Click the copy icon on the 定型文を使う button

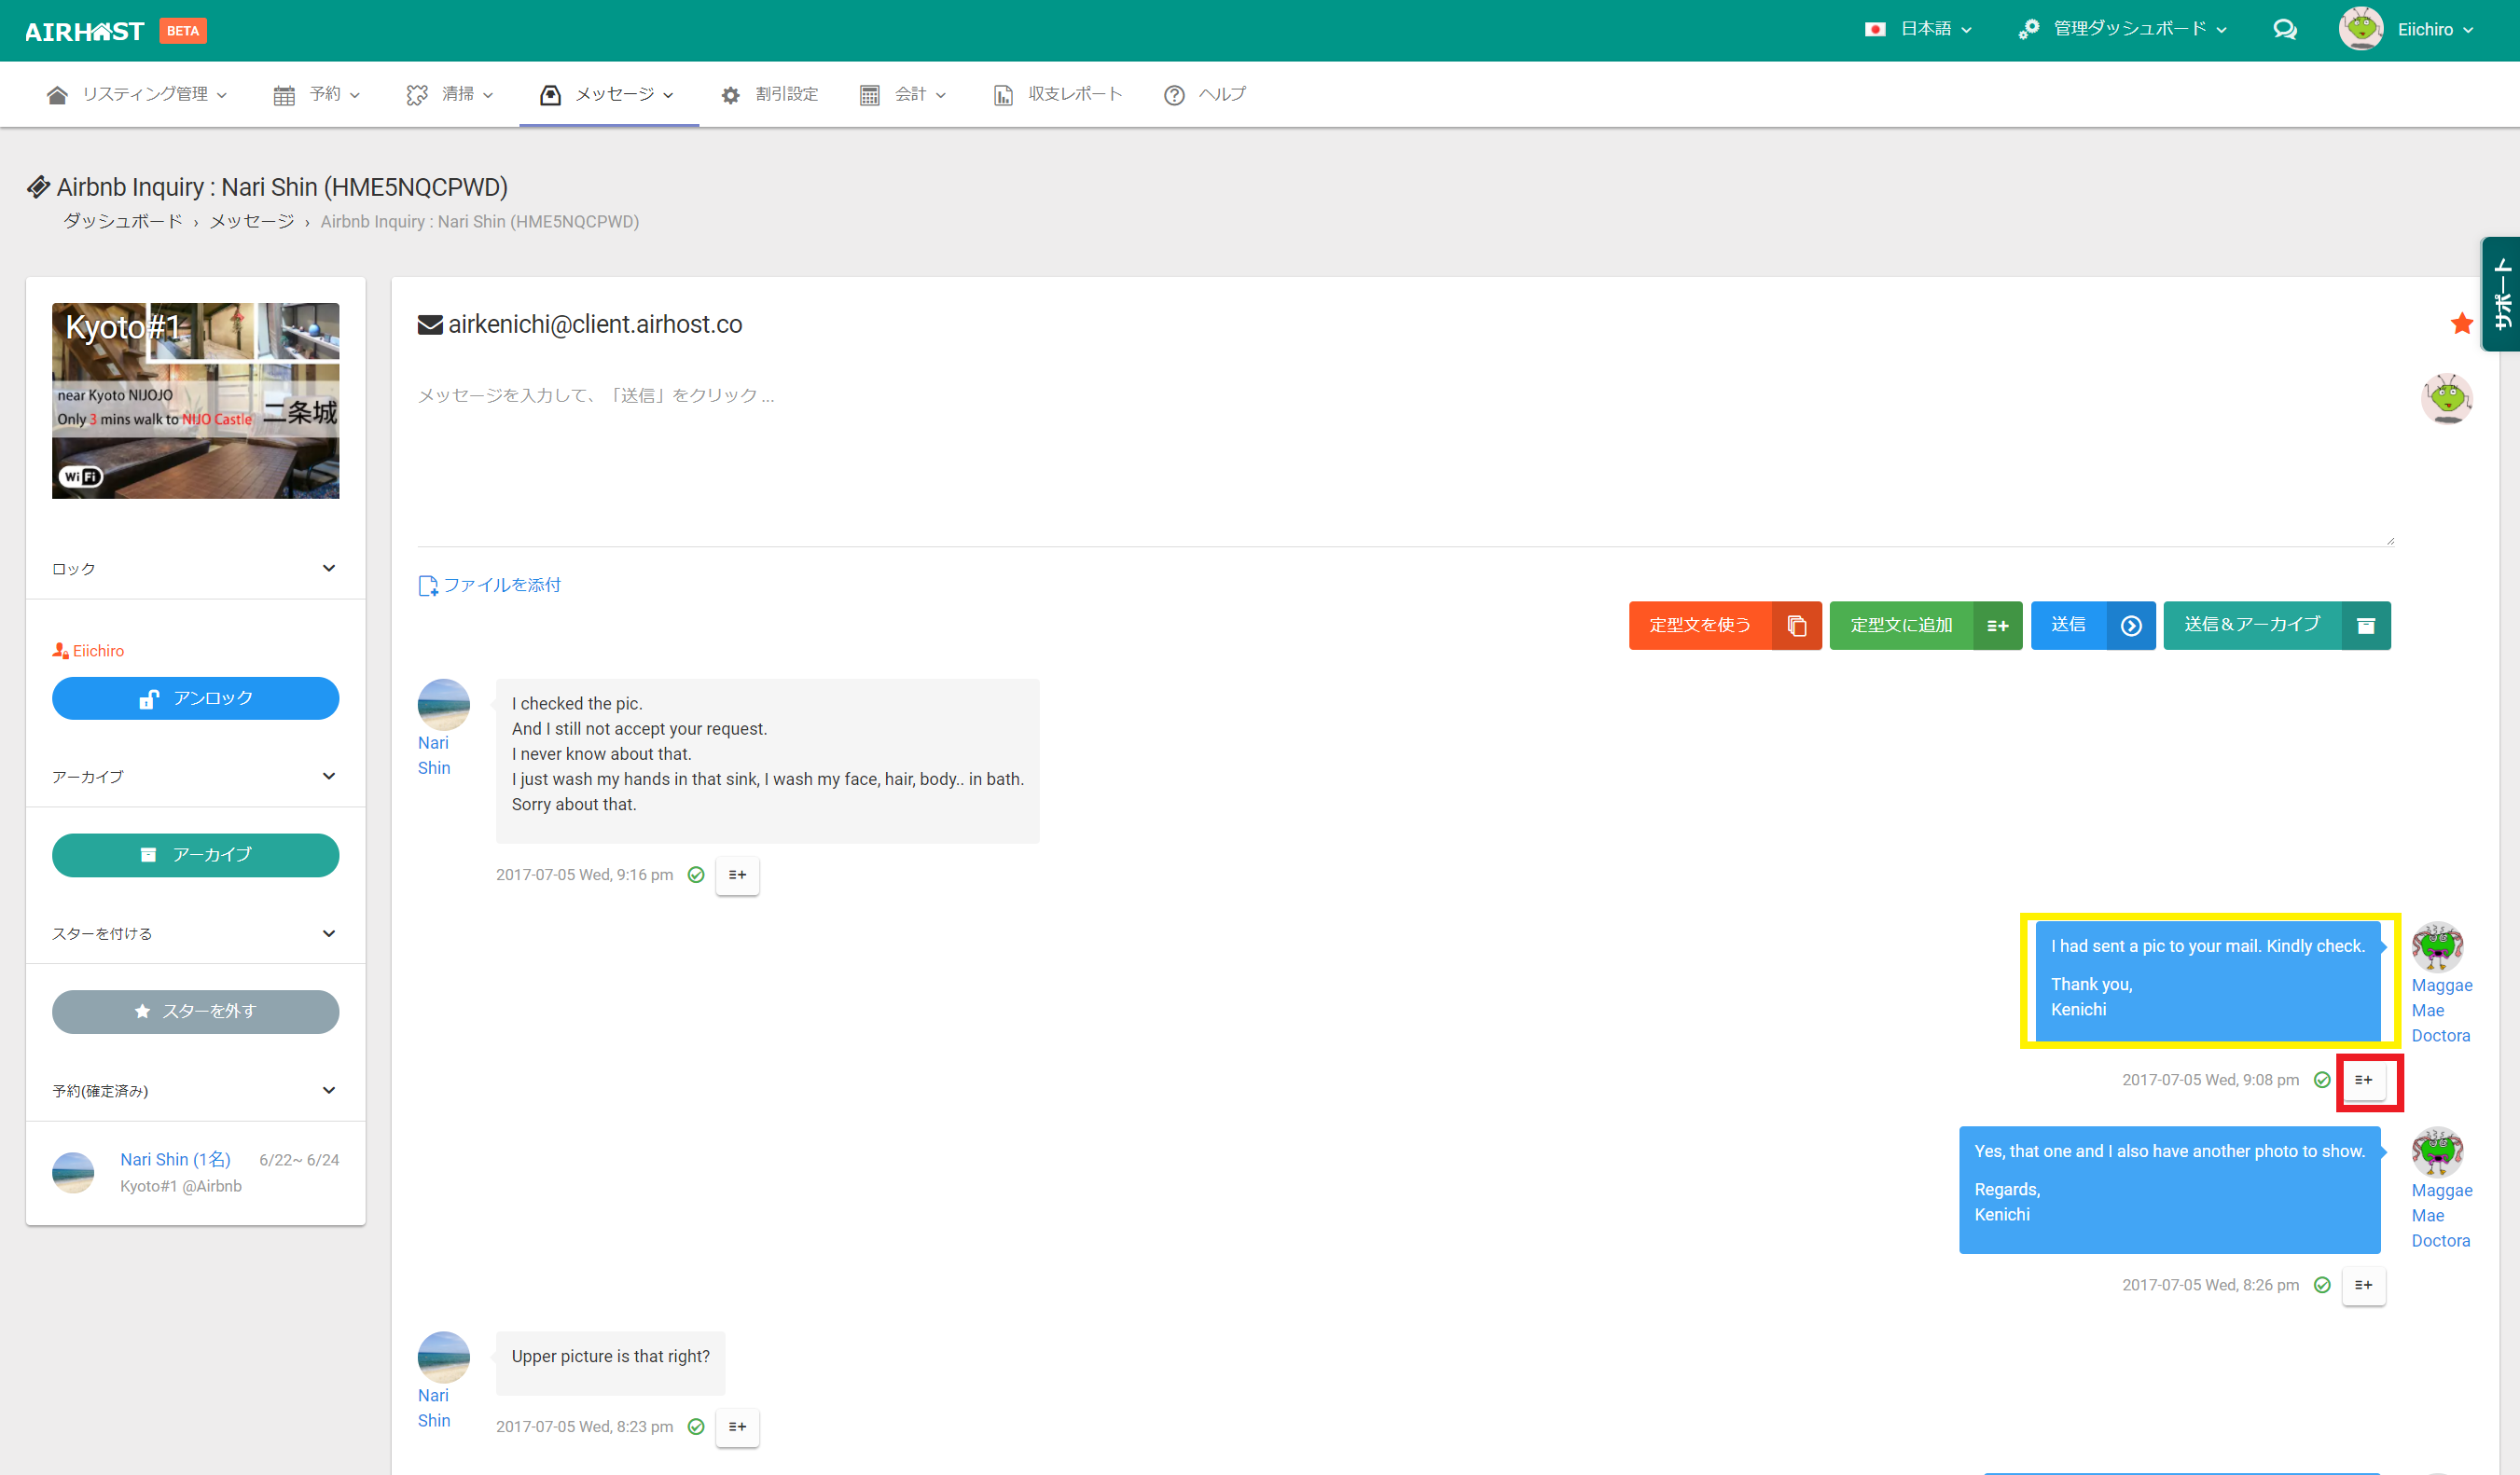coord(1796,626)
